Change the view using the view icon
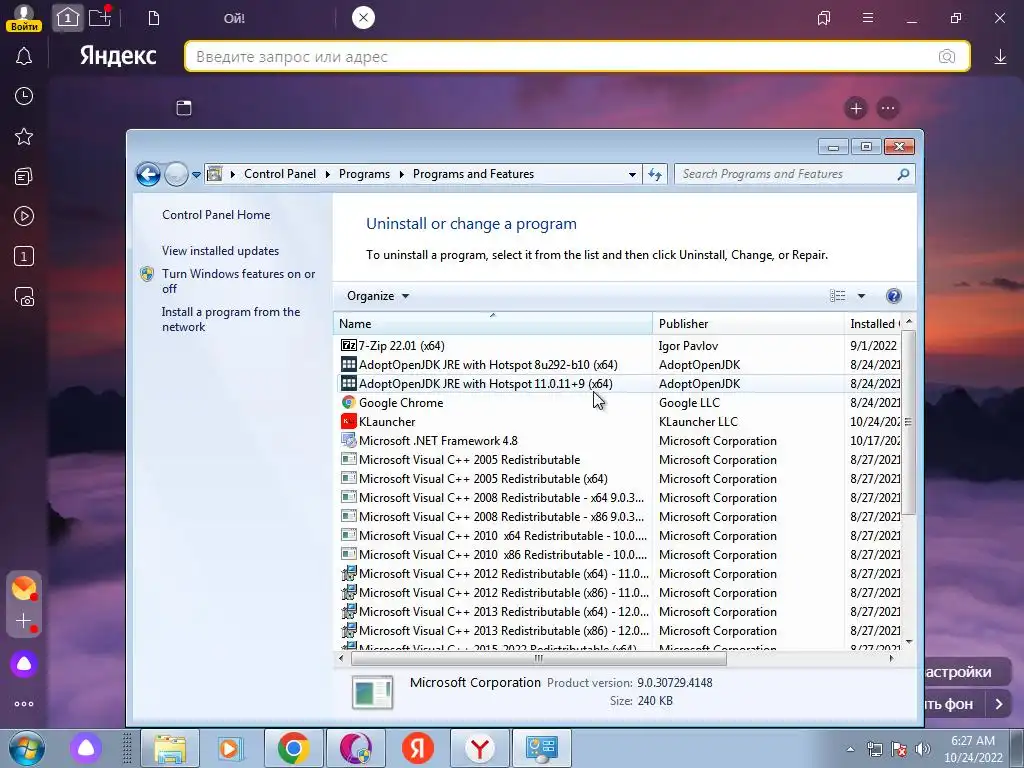 [x=837, y=296]
